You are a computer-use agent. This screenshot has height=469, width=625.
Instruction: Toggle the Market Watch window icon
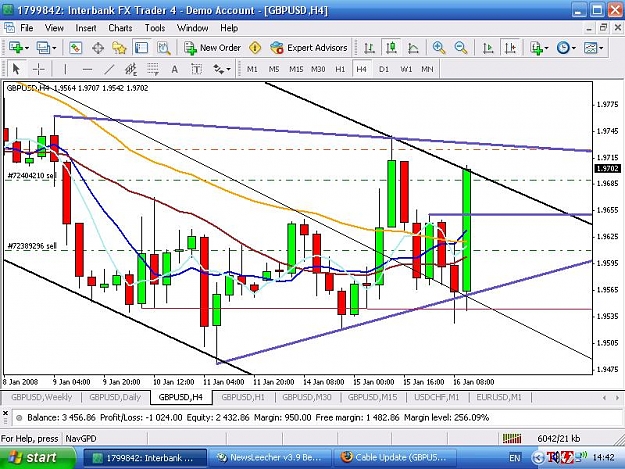(75, 48)
